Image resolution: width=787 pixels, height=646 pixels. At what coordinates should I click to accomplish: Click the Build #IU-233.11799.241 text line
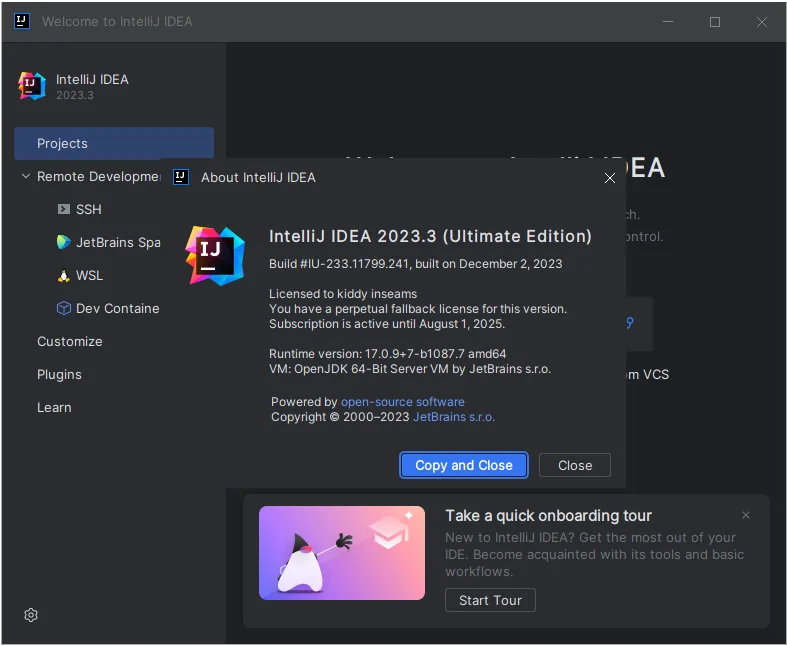point(416,264)
